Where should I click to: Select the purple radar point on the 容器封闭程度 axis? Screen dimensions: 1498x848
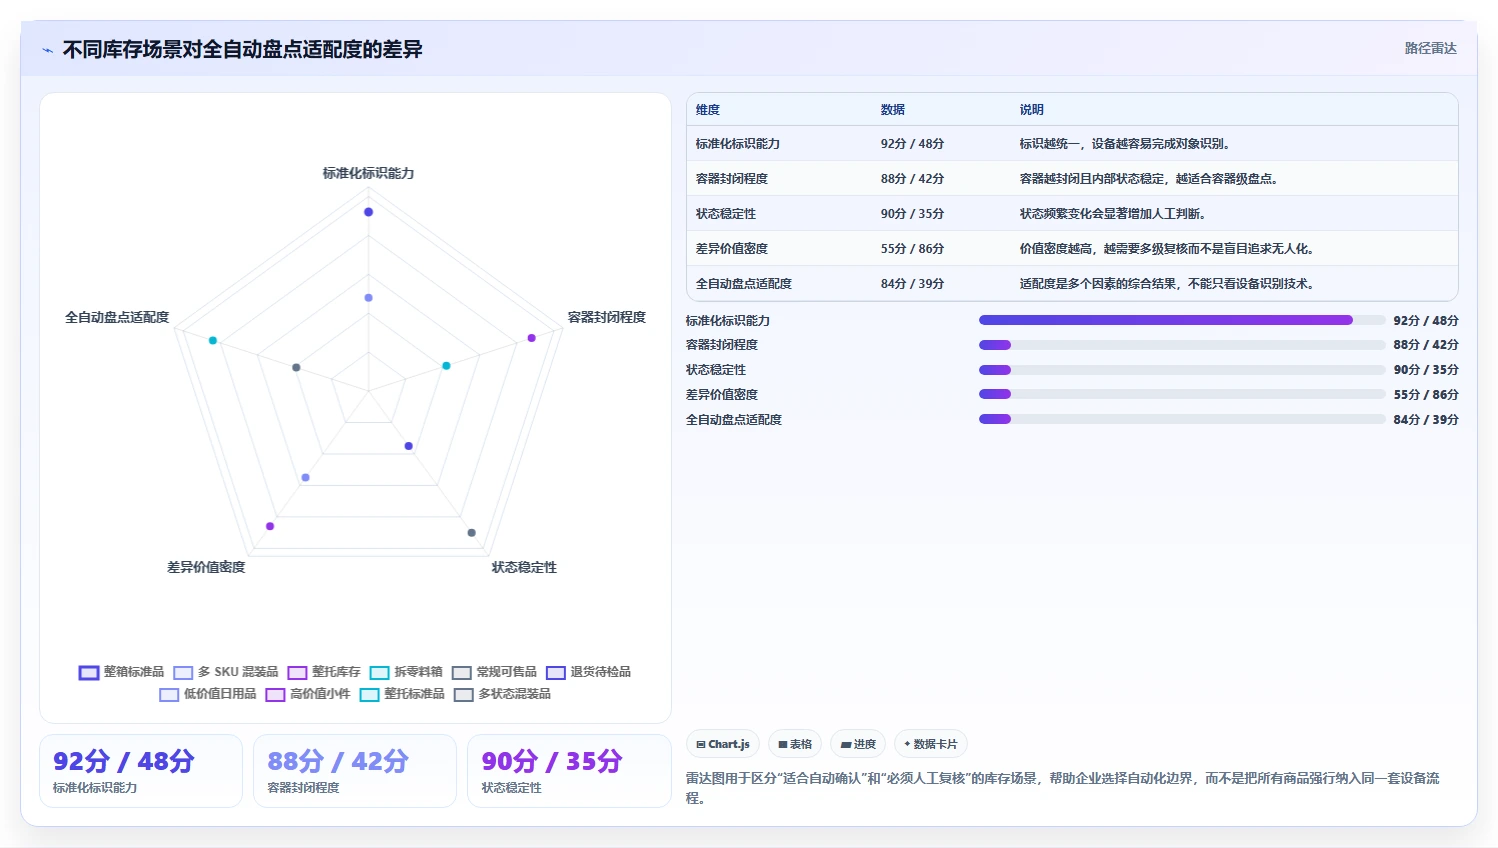tap(531, 338)
